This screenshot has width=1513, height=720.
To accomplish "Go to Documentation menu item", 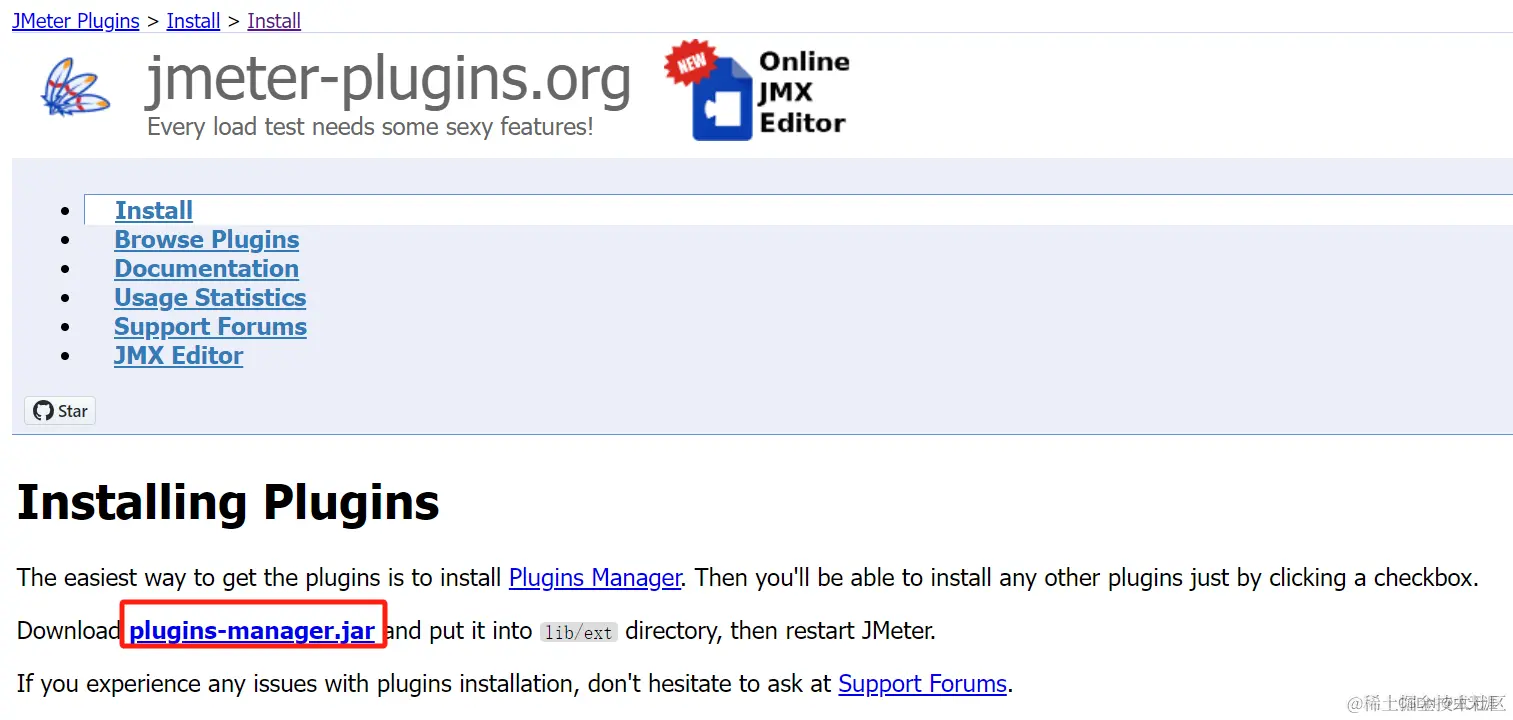I will click(x=206, y=269).
